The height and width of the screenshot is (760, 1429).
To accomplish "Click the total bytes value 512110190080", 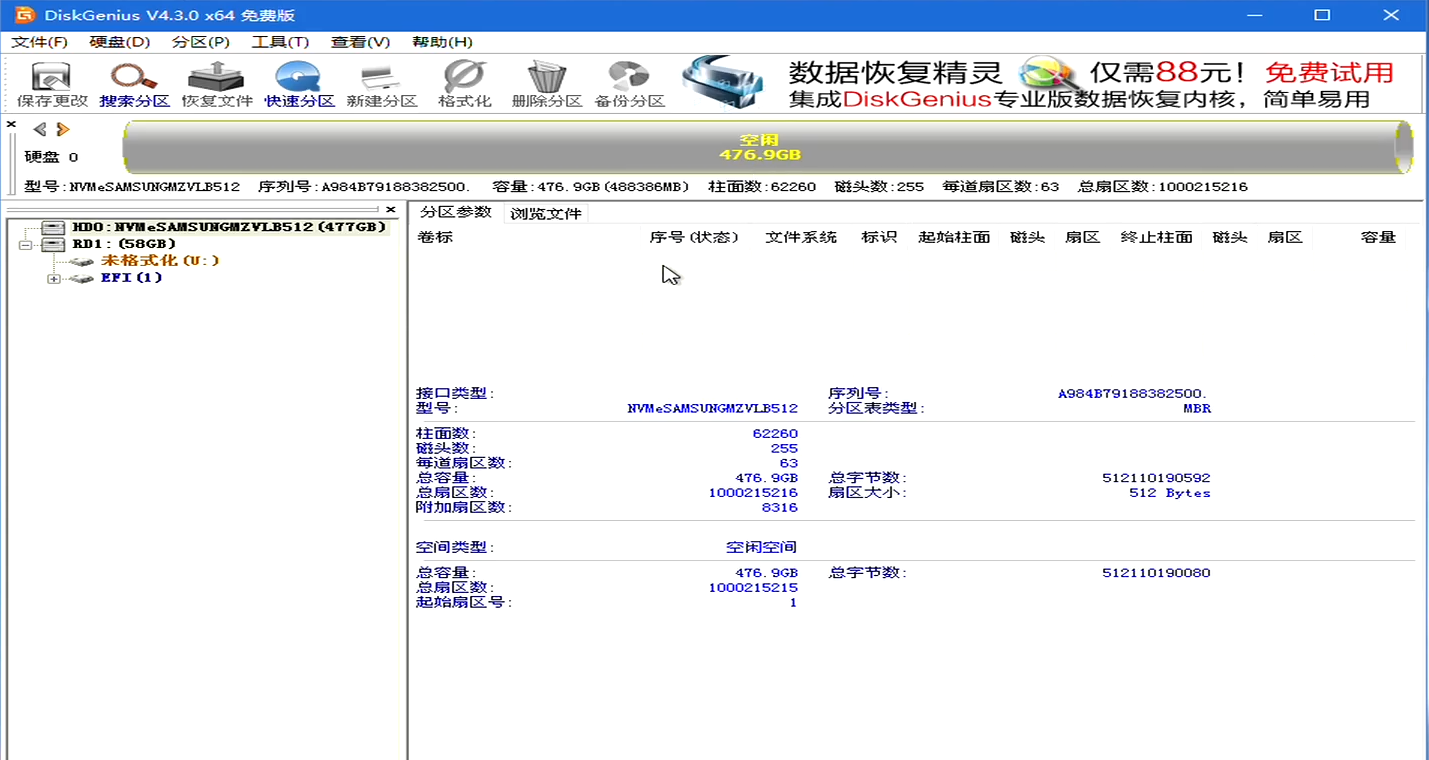I will coord(1156,573).
